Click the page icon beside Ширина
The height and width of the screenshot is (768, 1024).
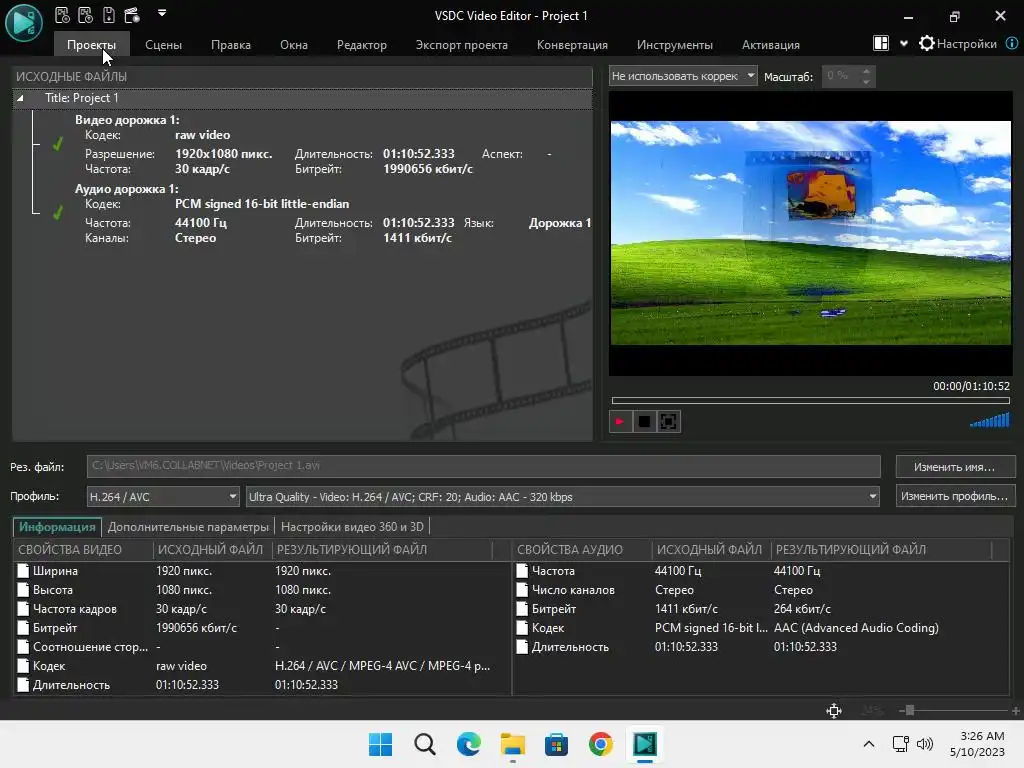(24, 571)
